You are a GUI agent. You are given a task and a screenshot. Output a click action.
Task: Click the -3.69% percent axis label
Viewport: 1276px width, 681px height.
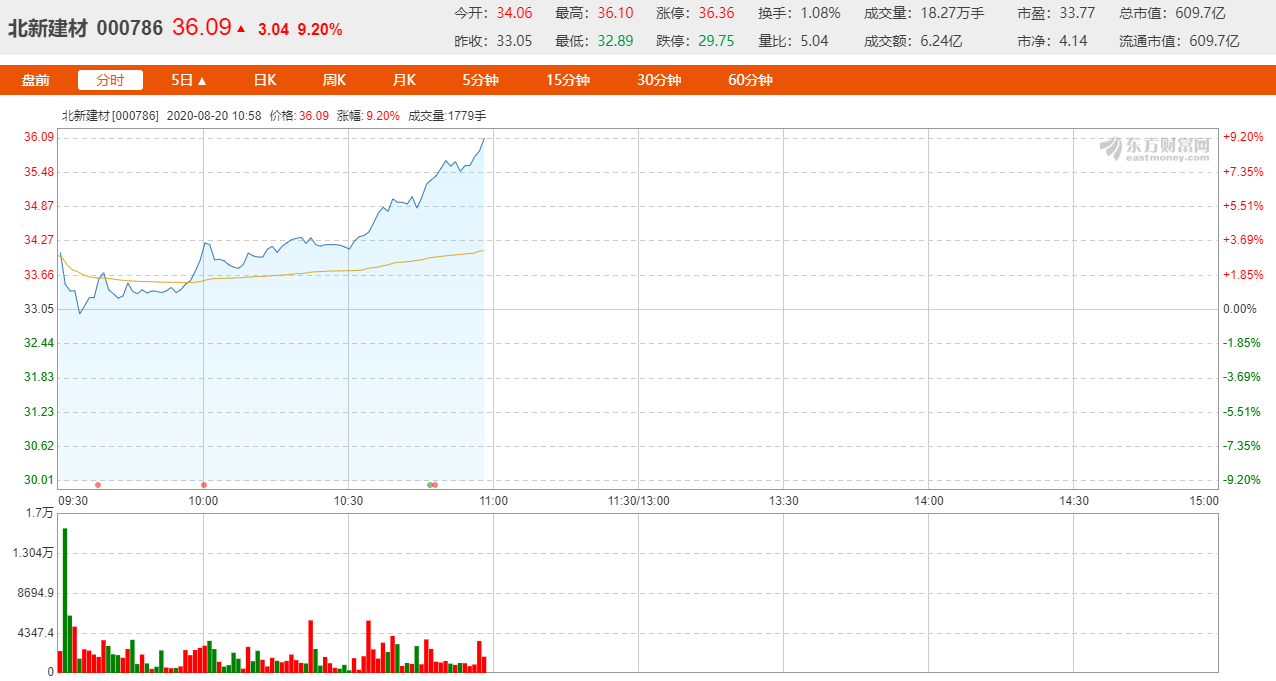[x=1243, y=377]
